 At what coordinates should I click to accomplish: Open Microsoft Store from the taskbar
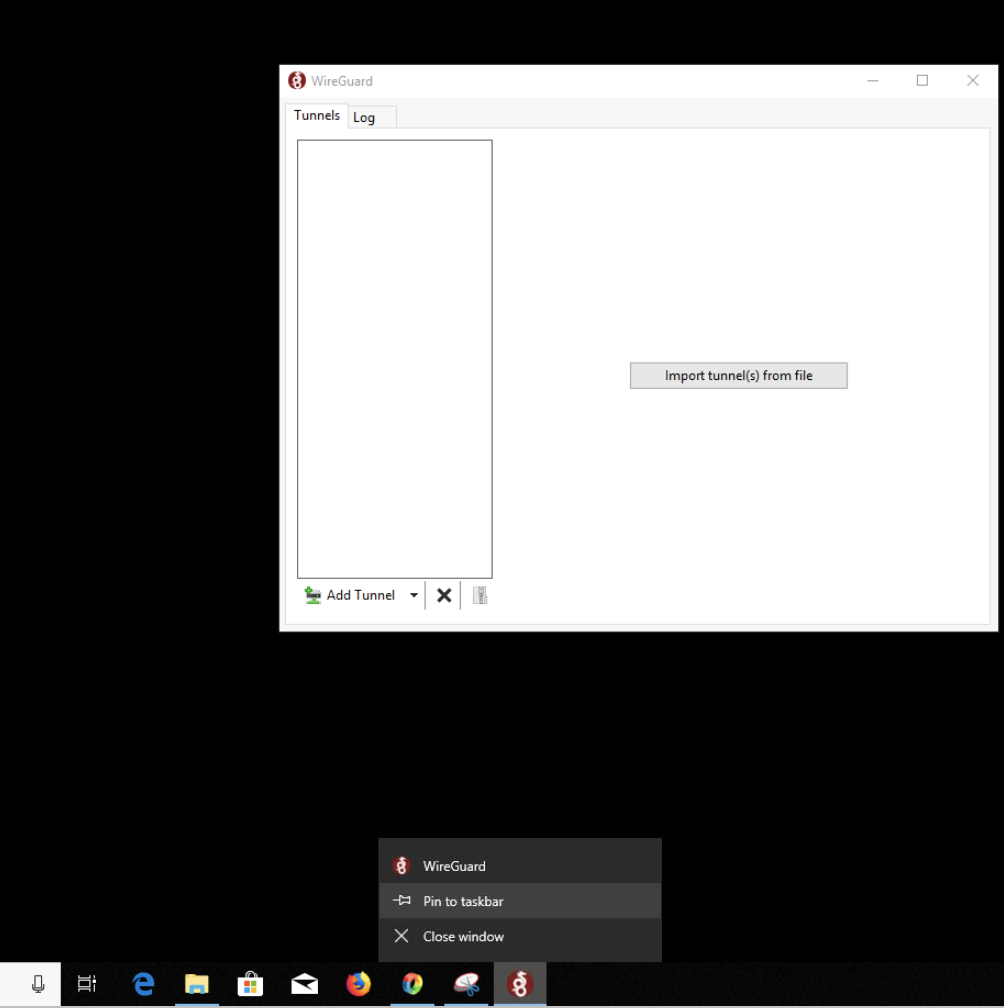coord(250,984)
